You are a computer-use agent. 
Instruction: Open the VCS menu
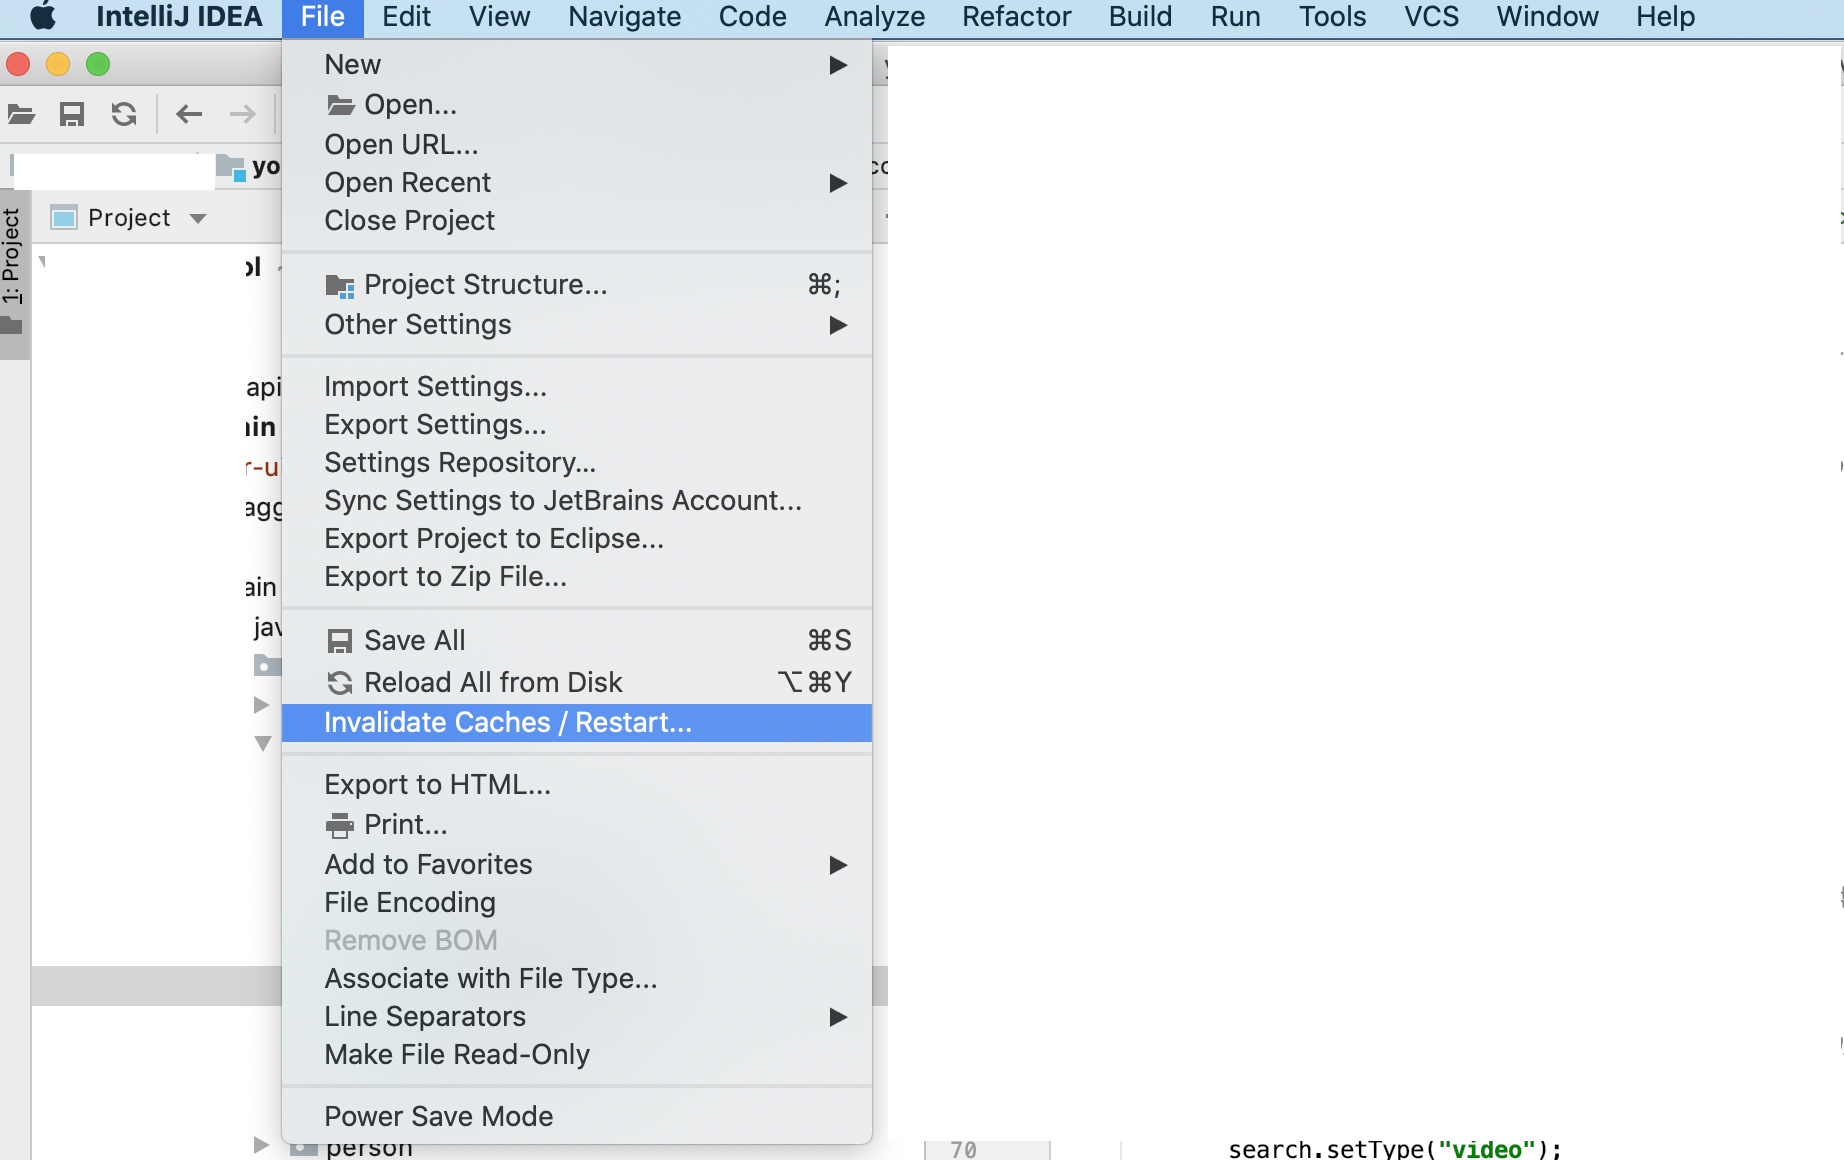pyautogui.click(x=1431, y=17)
